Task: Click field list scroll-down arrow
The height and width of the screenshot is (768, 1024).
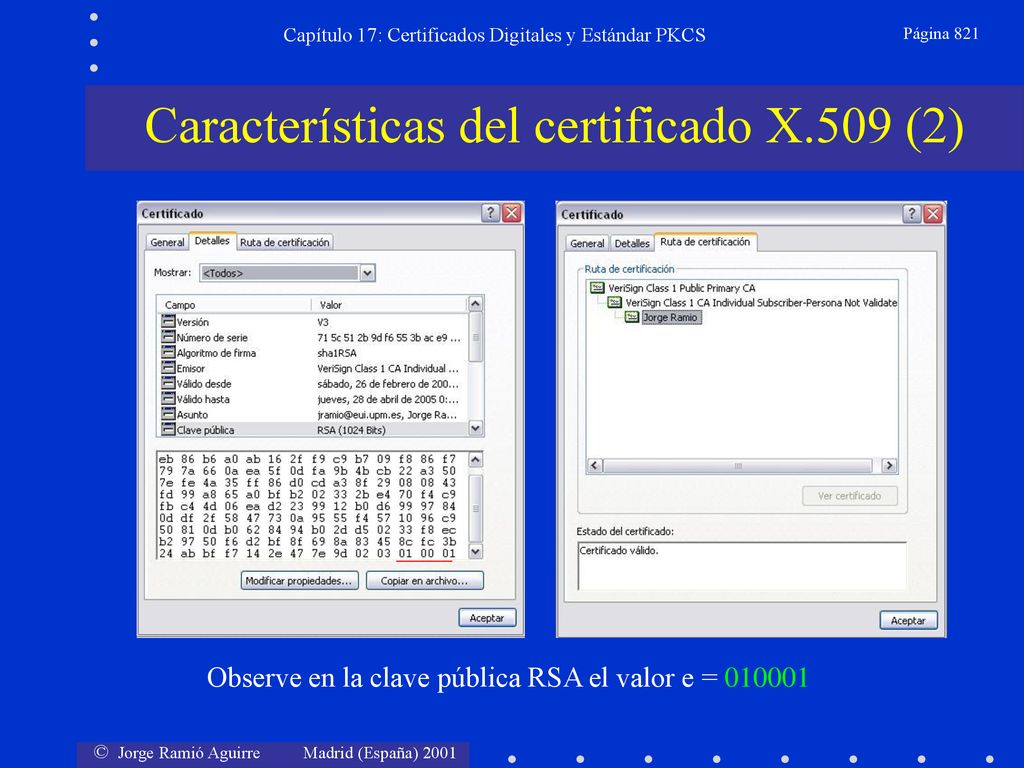Action: point(475,428)
